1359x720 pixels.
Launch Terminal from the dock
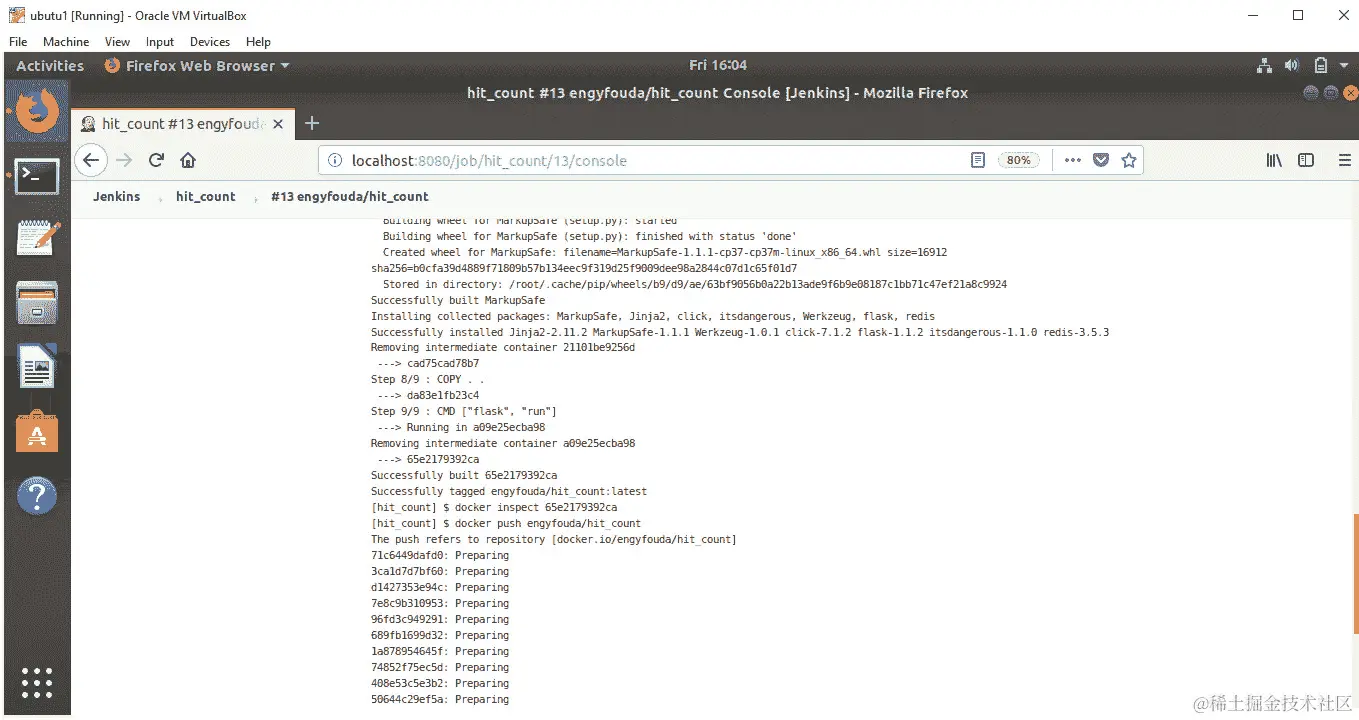37,176
